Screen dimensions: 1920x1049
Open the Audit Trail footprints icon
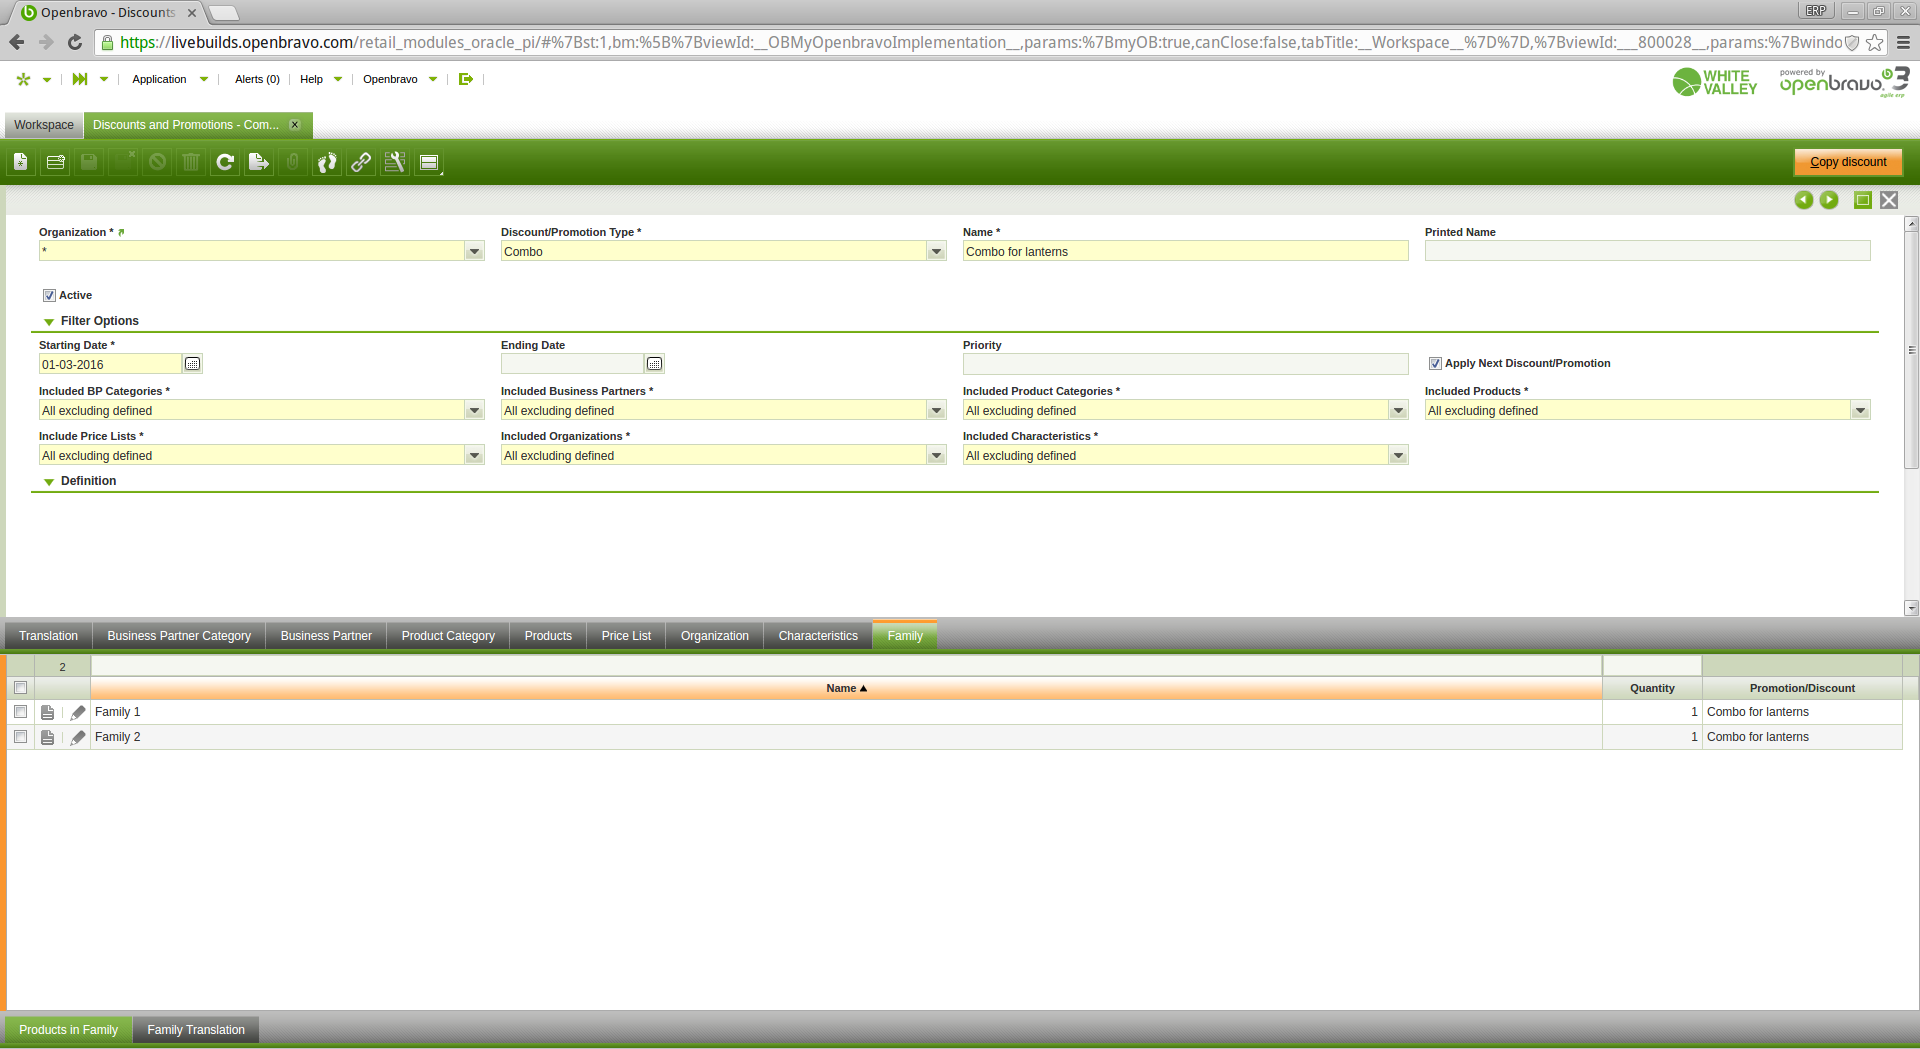[327, 162]
